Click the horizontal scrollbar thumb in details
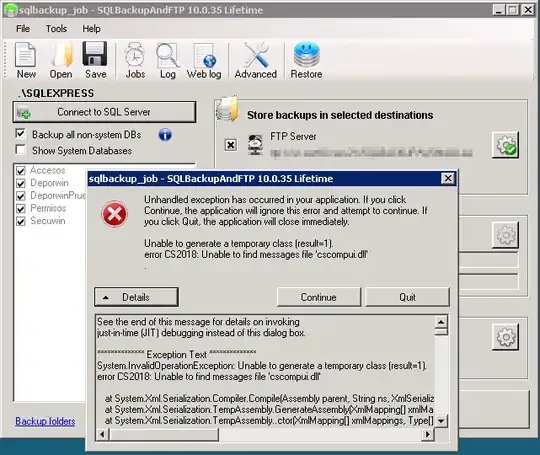The height and width of the screenshot is (455, 540). coord(164,434)
